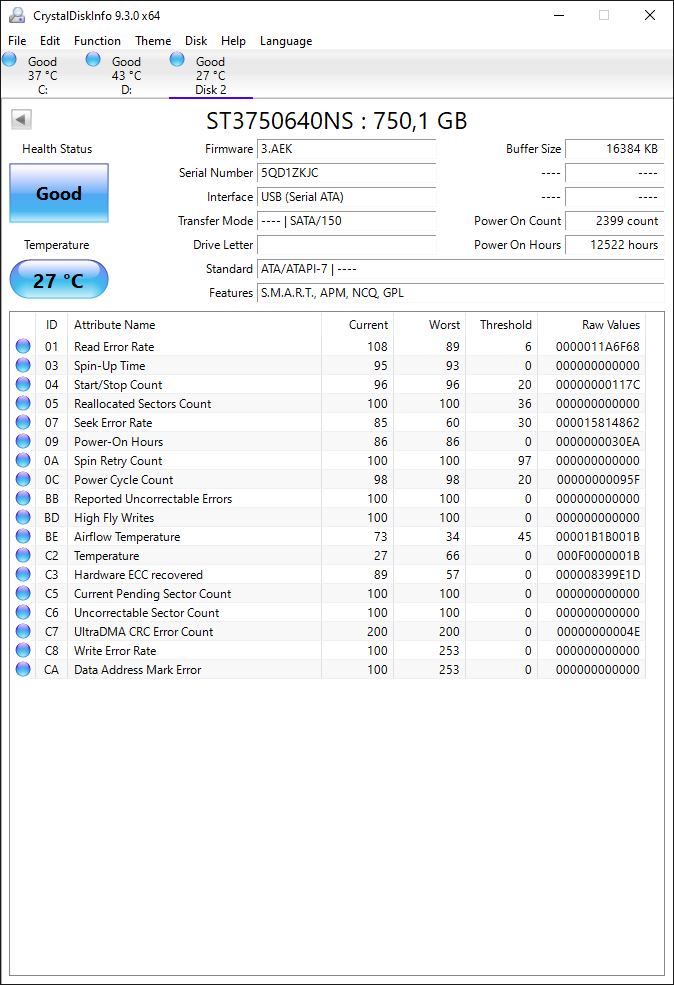Click status icon for Data Address Mark Error
The width and height of the screenshot is (674, 985).
click(x=23, y=670)
